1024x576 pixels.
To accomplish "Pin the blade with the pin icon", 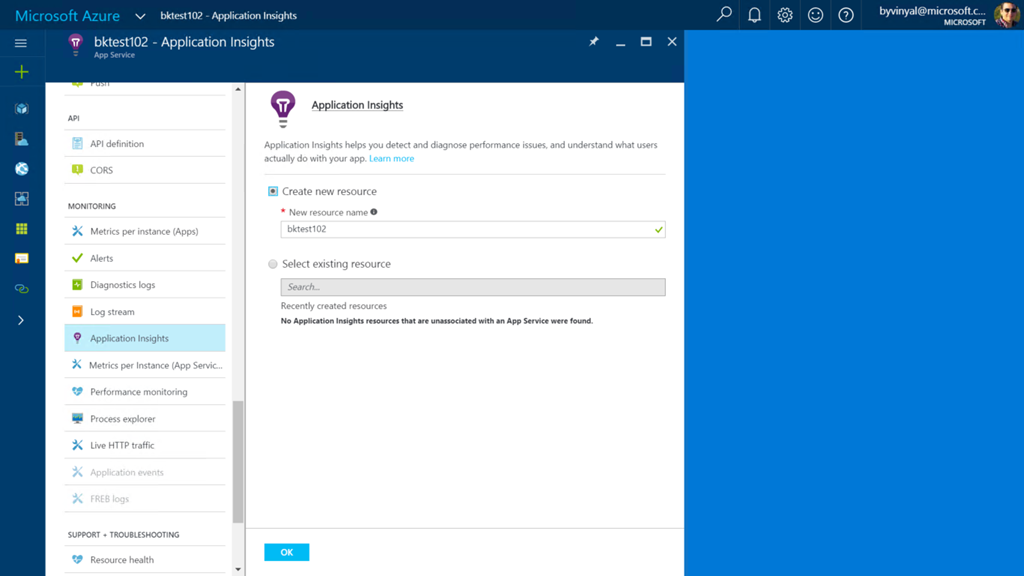I will 594,42.
